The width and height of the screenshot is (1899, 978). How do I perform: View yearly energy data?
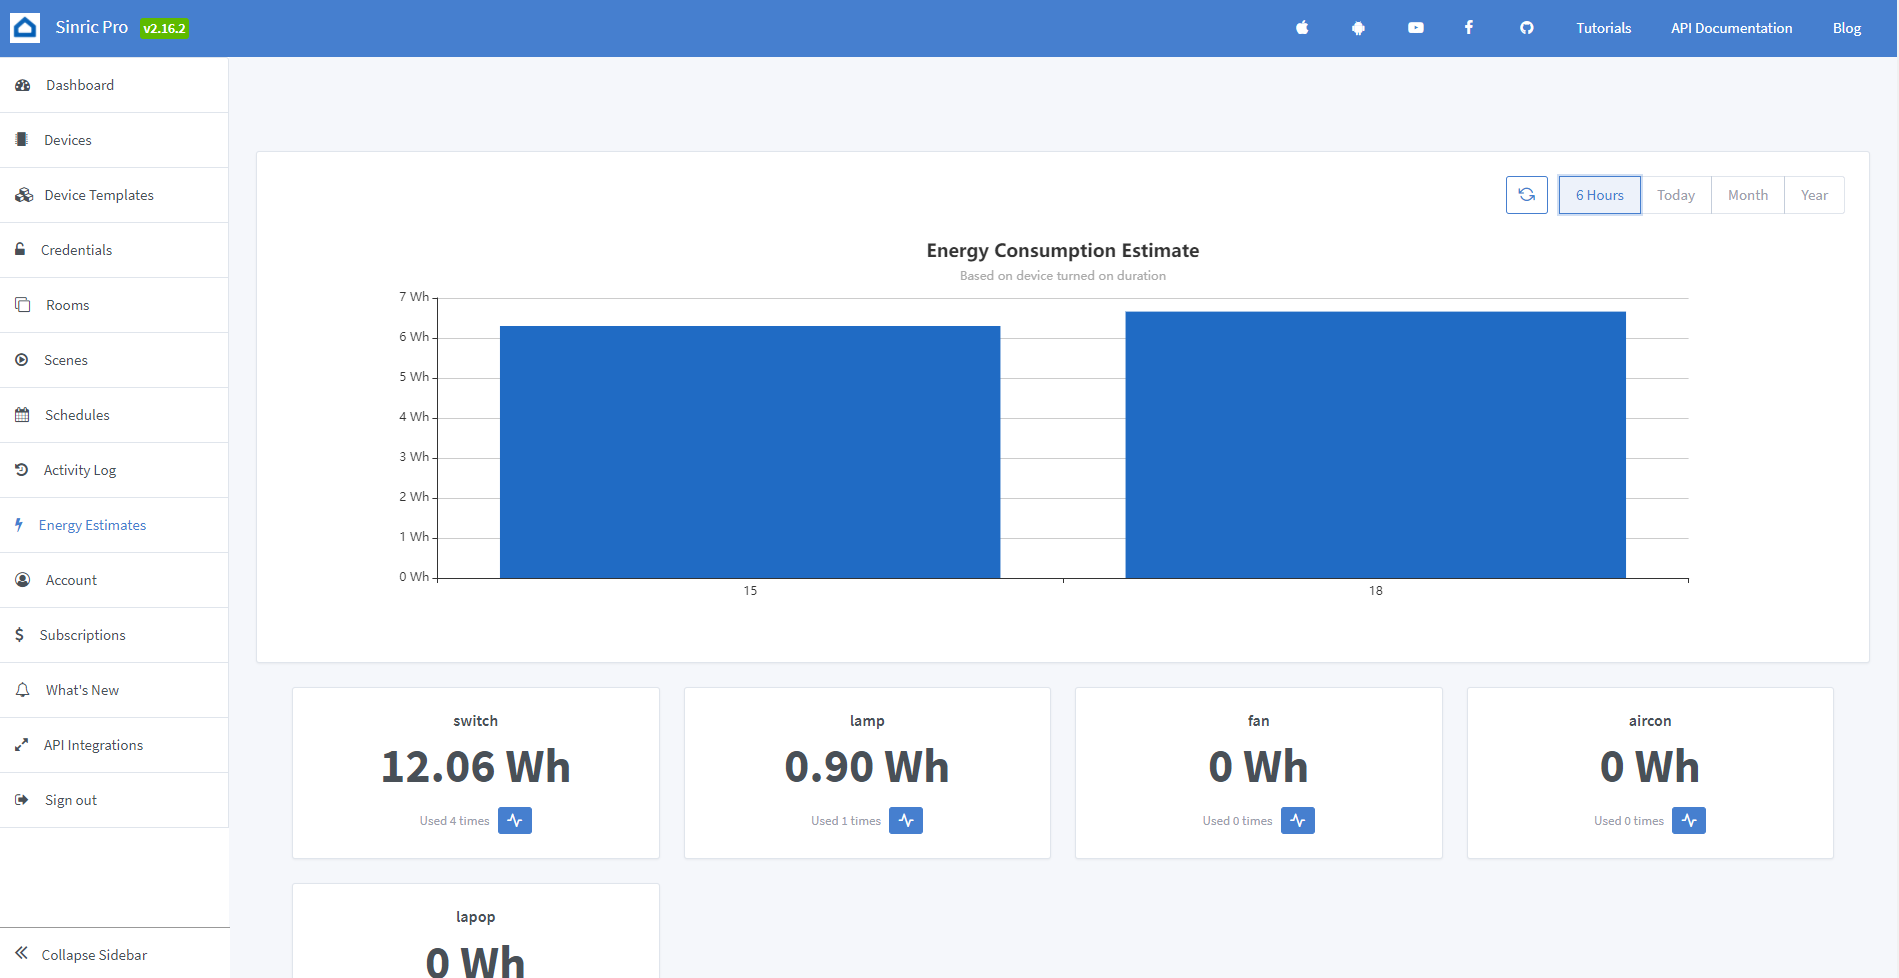click(1814, 194)
